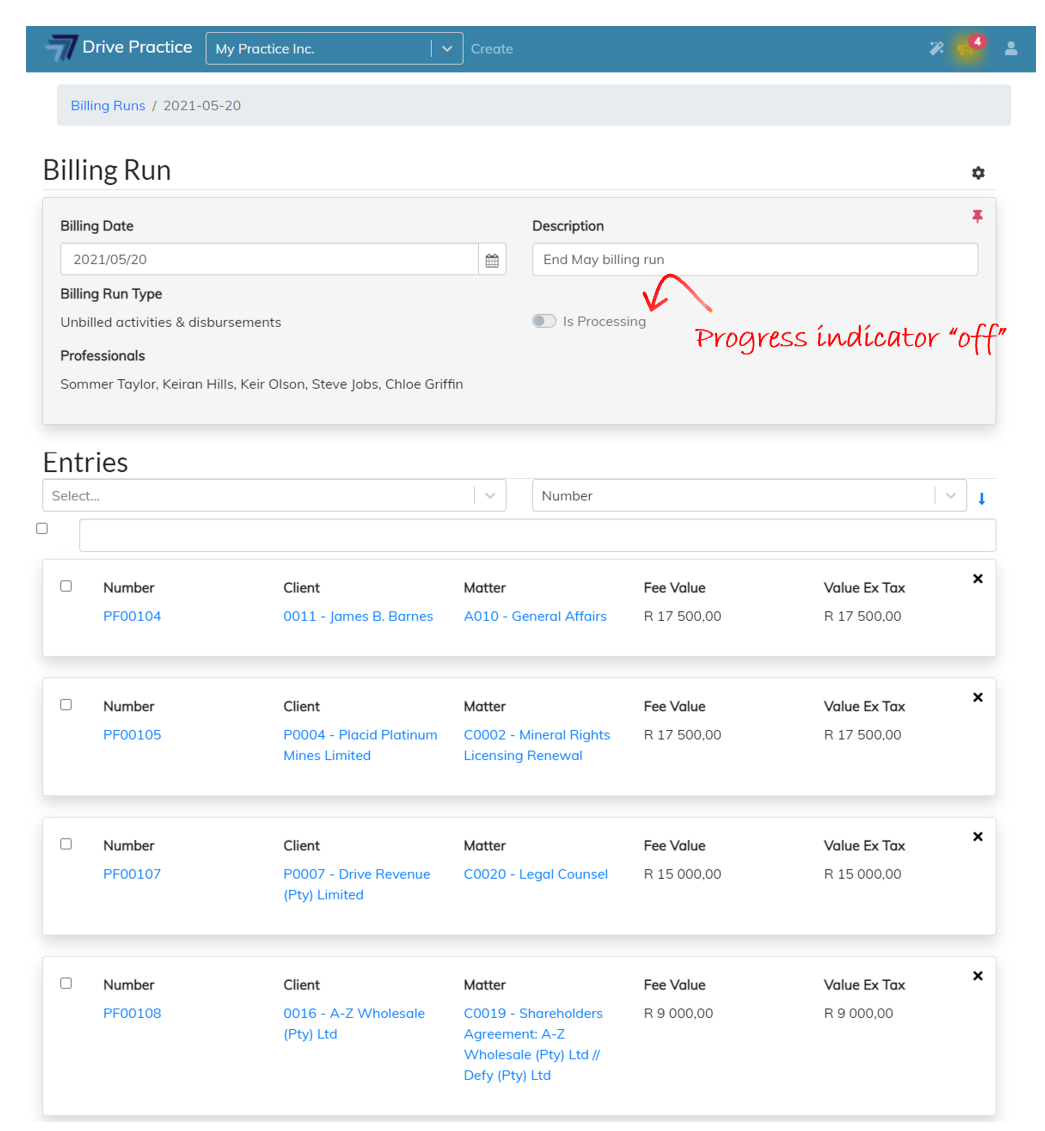This screenshot has height=1131, width=1045.
Task: Open the Billing Date calendar picker icon
Action: click(x=492, y=260)
